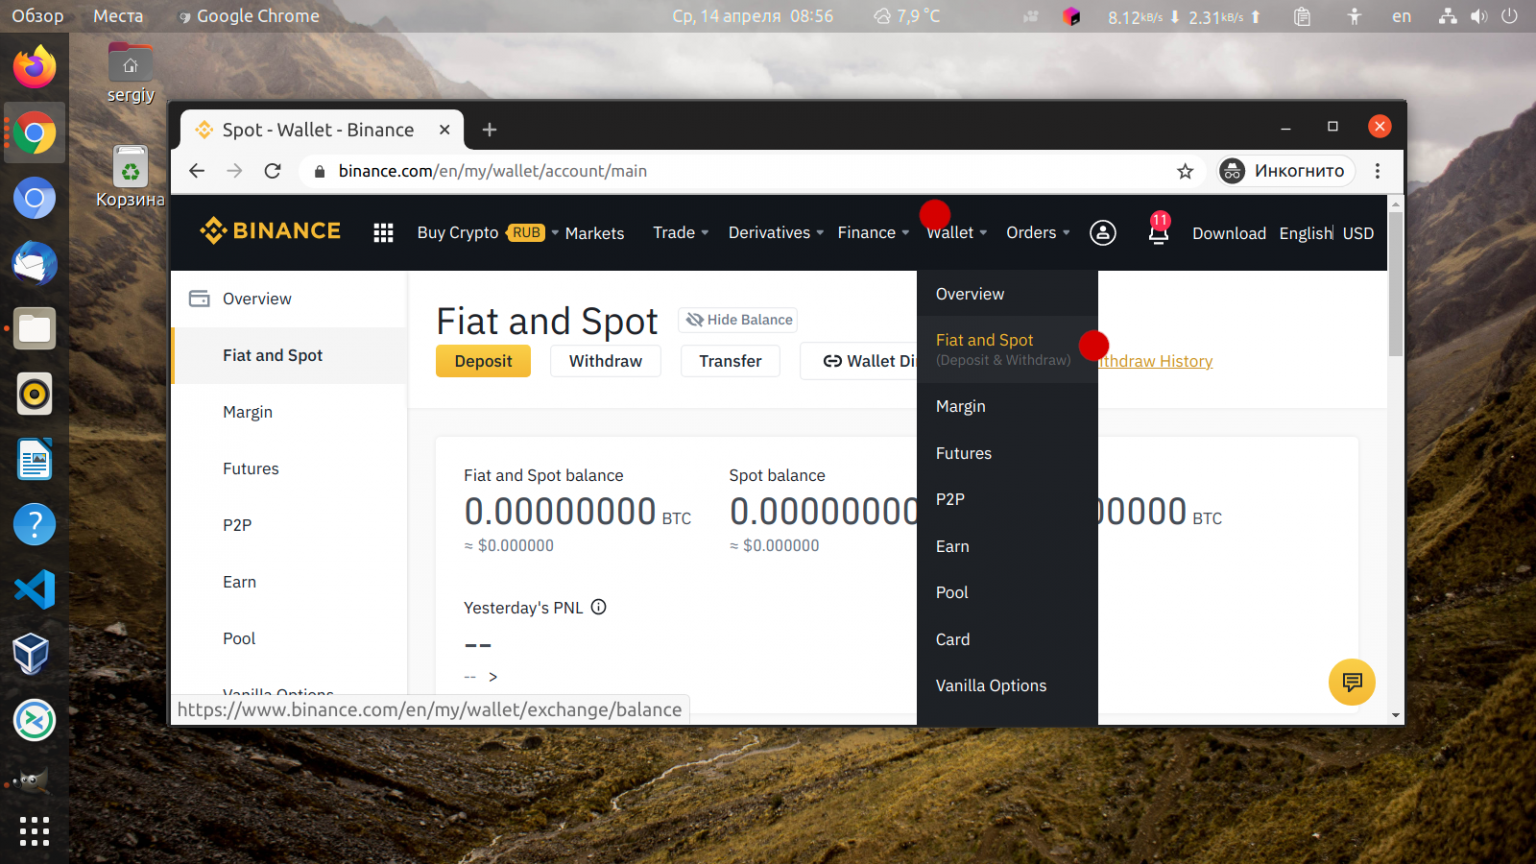
Task: Click the browser forward arrow
Action: pos(234,171)
